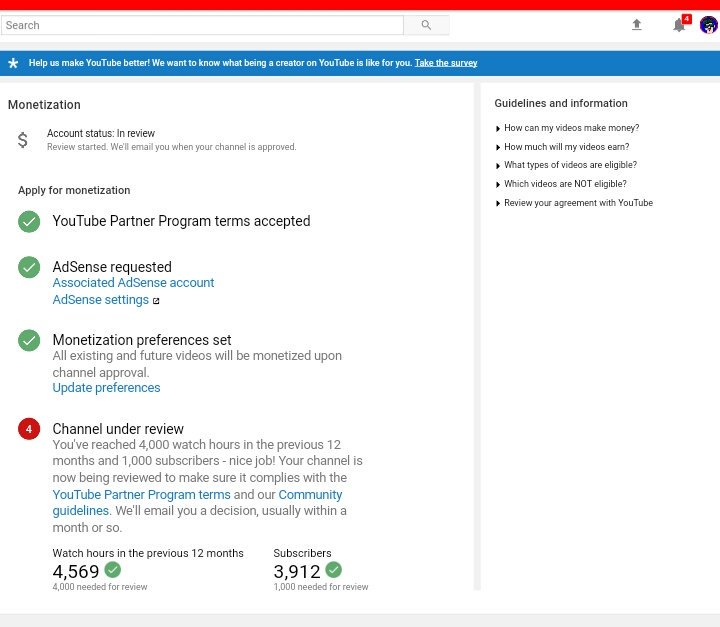Click green check beside Partner Program terms accepted

pyautogui.click(x=29, y=221)
